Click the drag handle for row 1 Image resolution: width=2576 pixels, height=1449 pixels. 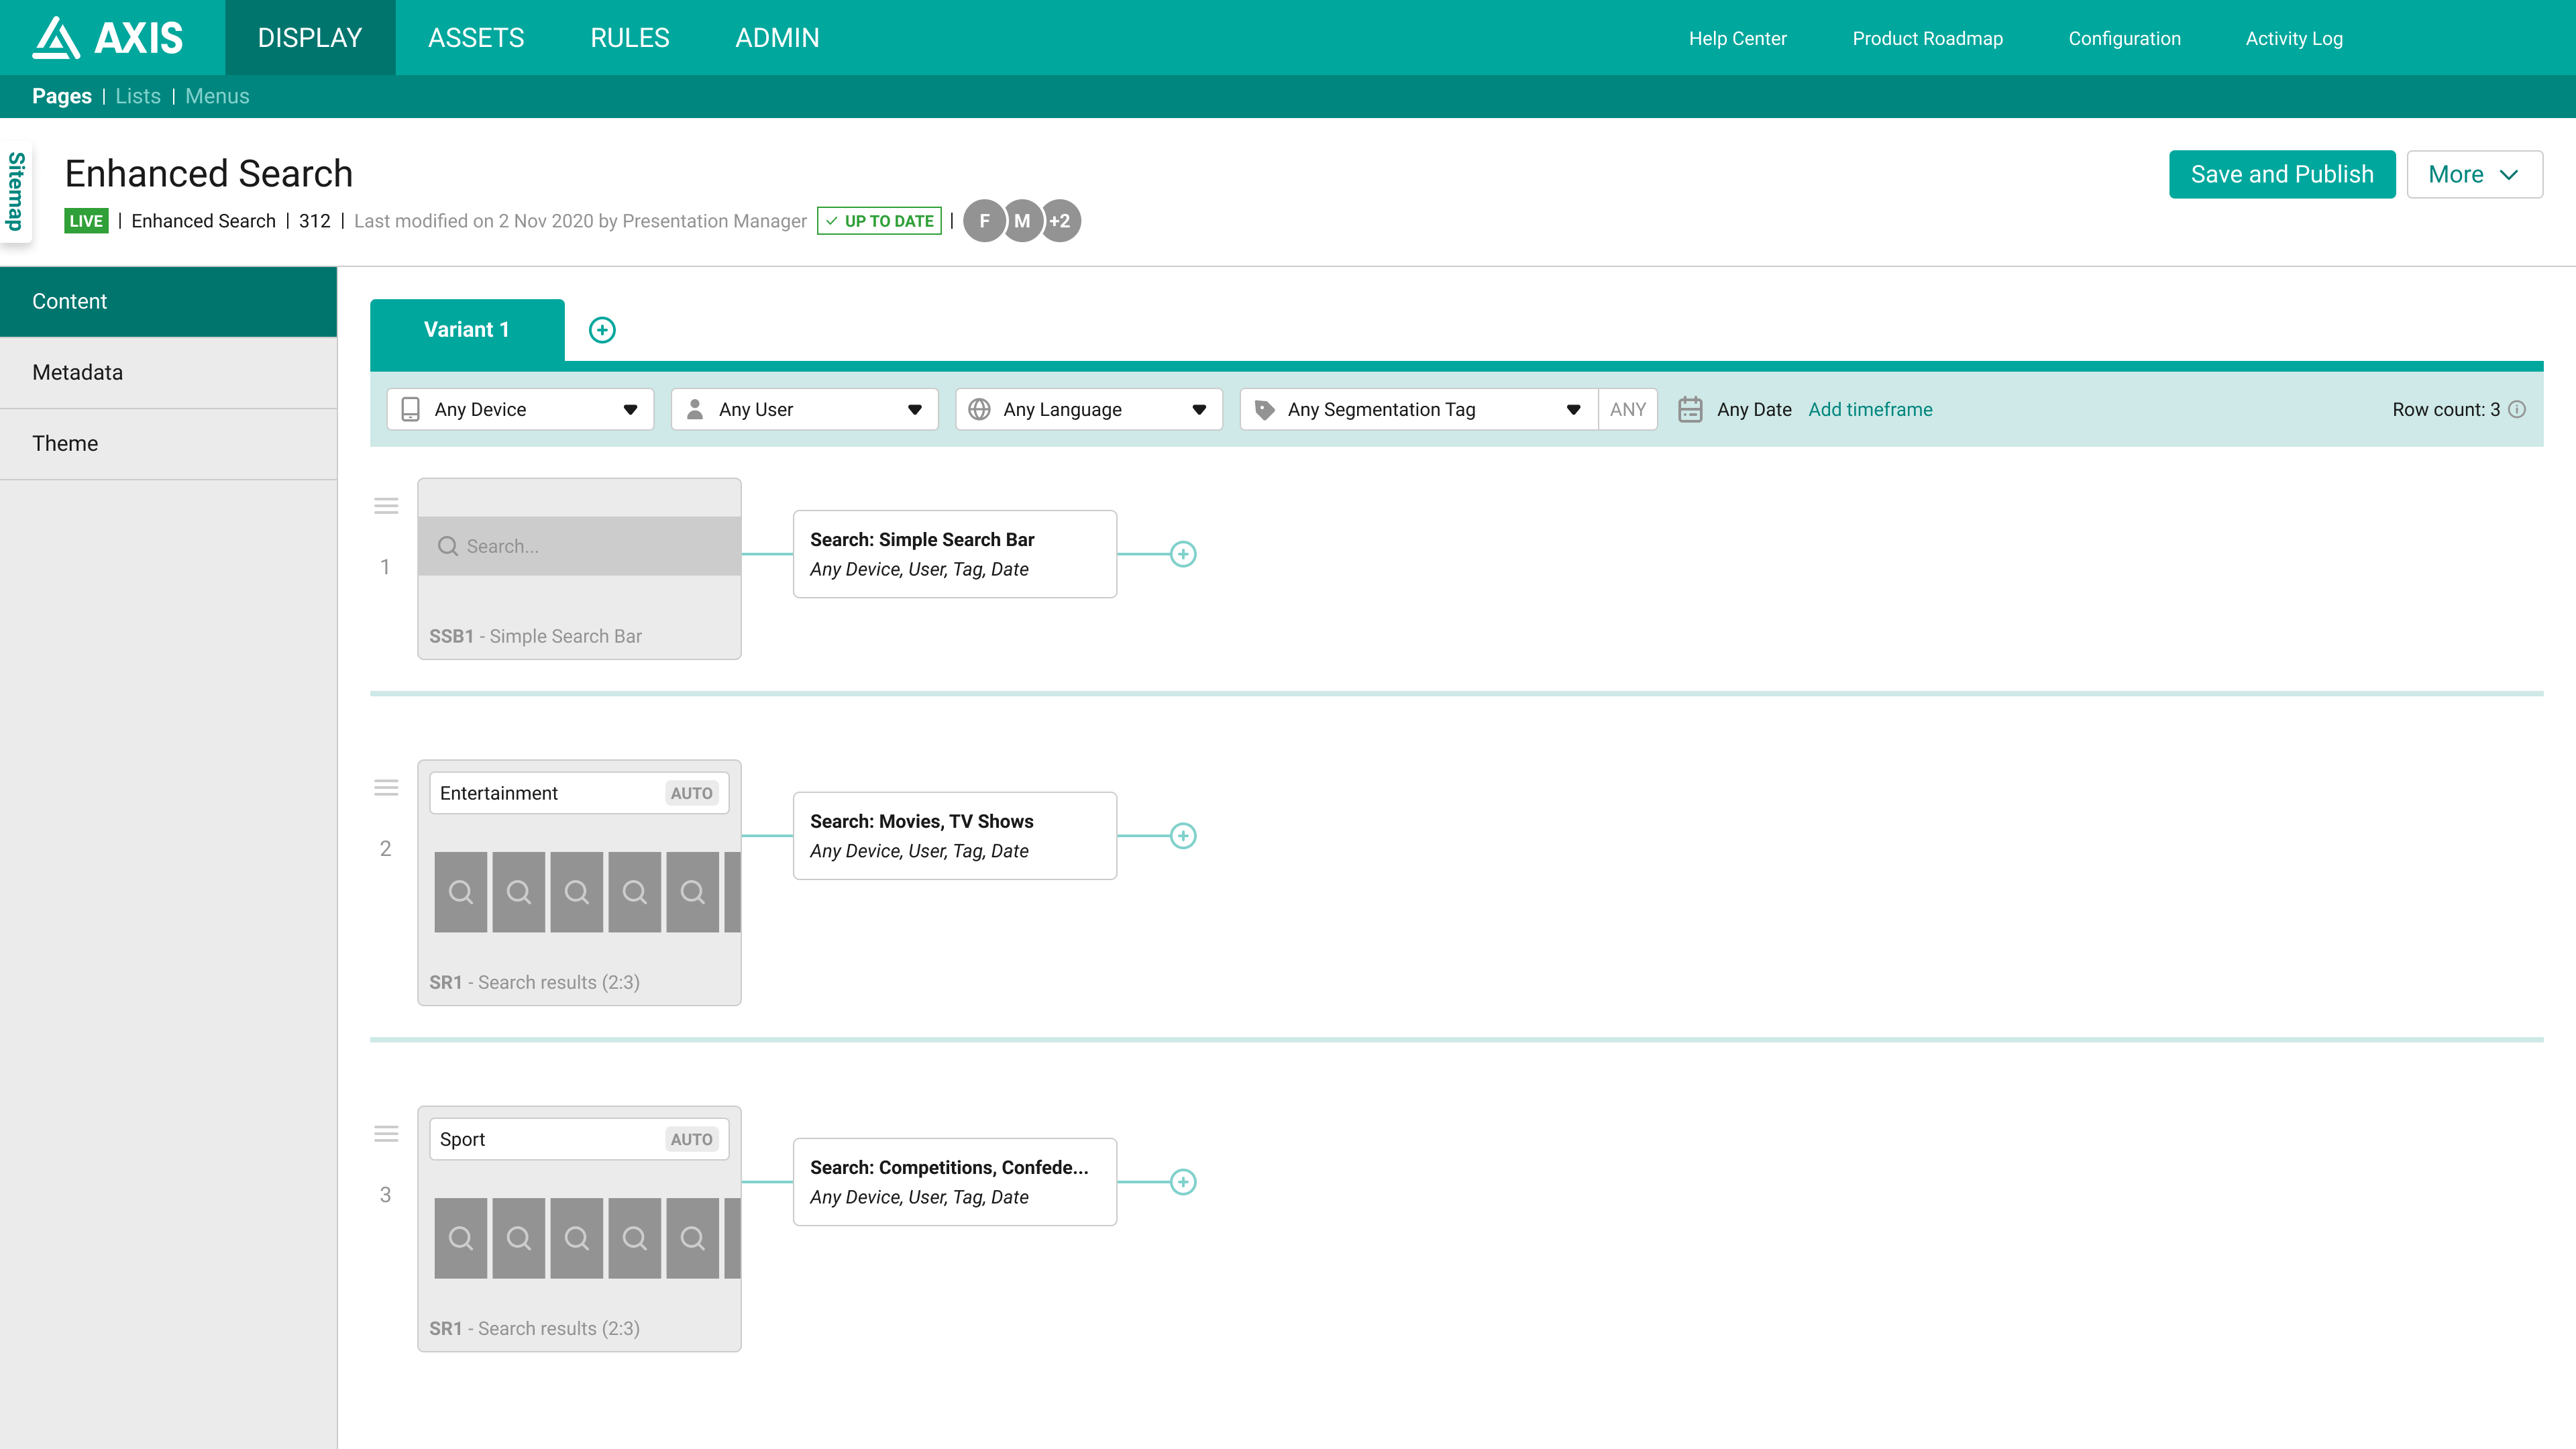coord(386,506)
